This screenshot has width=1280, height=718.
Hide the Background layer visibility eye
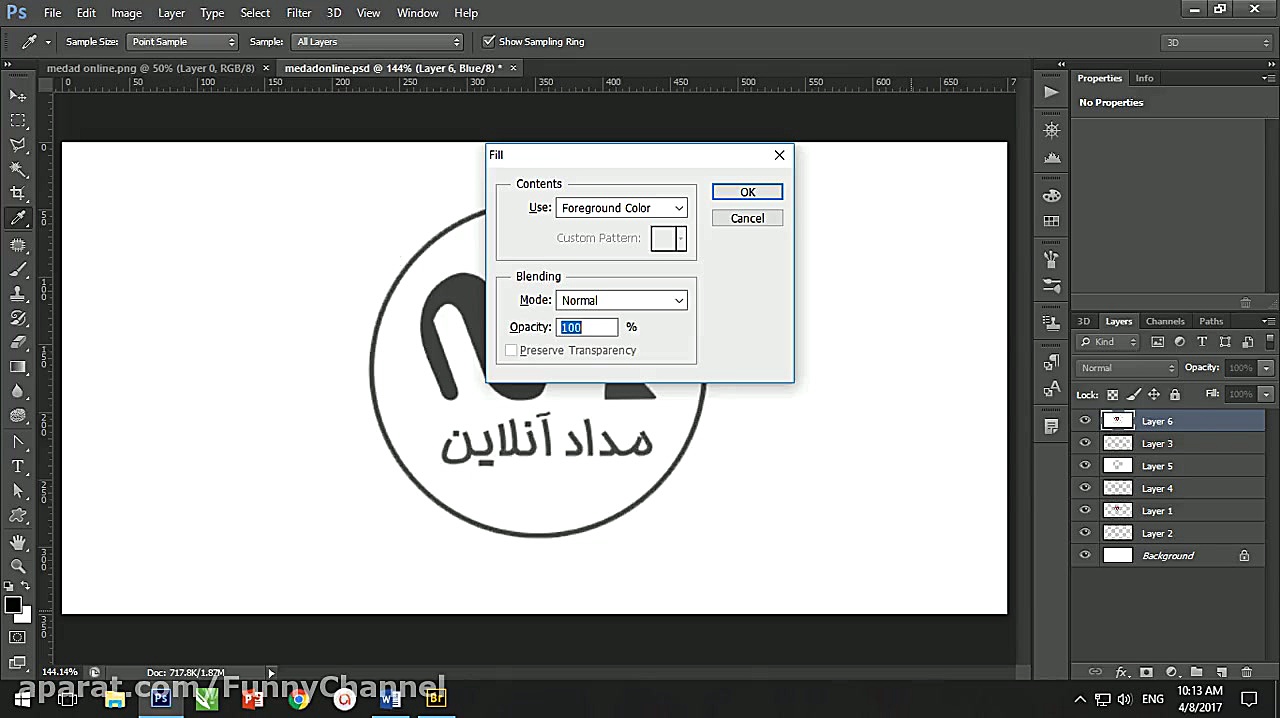[1085, 555]
